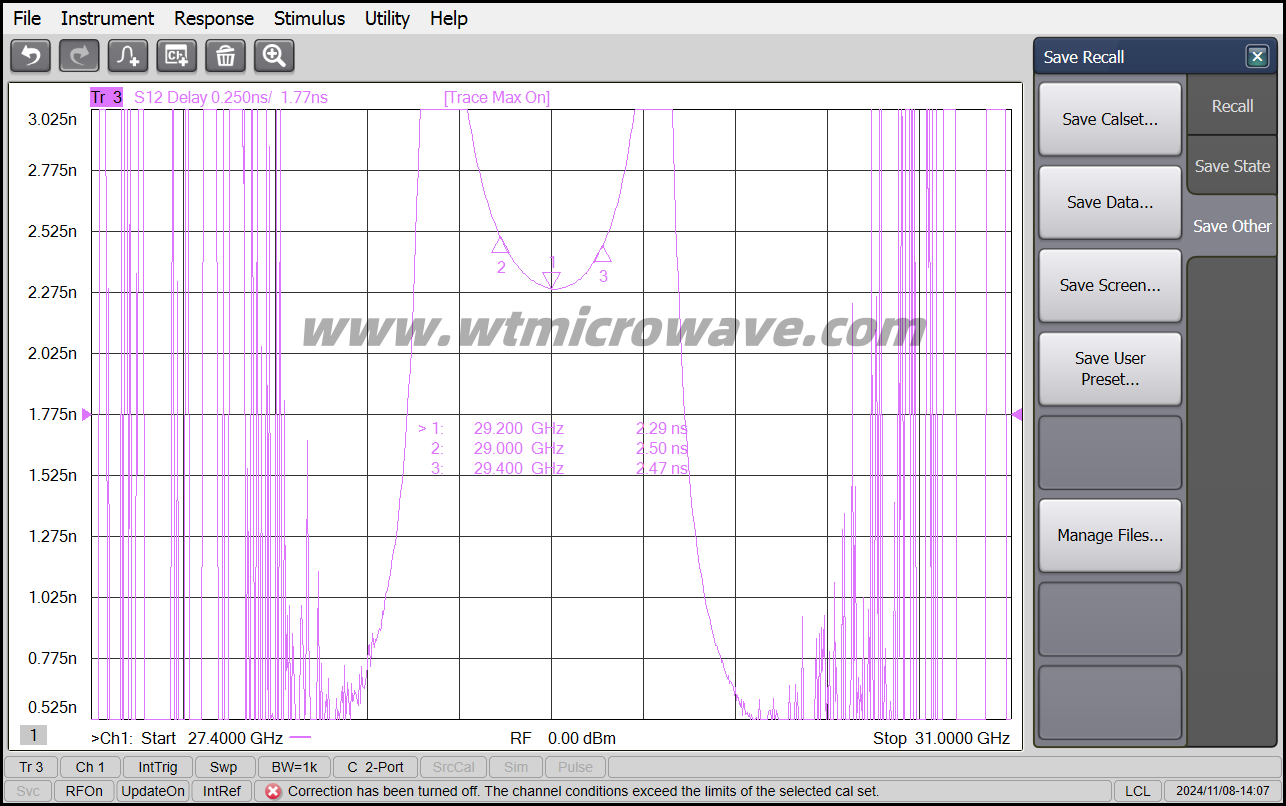Screen dimensions: 1286x806
Task: Click marker 2 readout 29.000 GHz
Action: (519, 448)
